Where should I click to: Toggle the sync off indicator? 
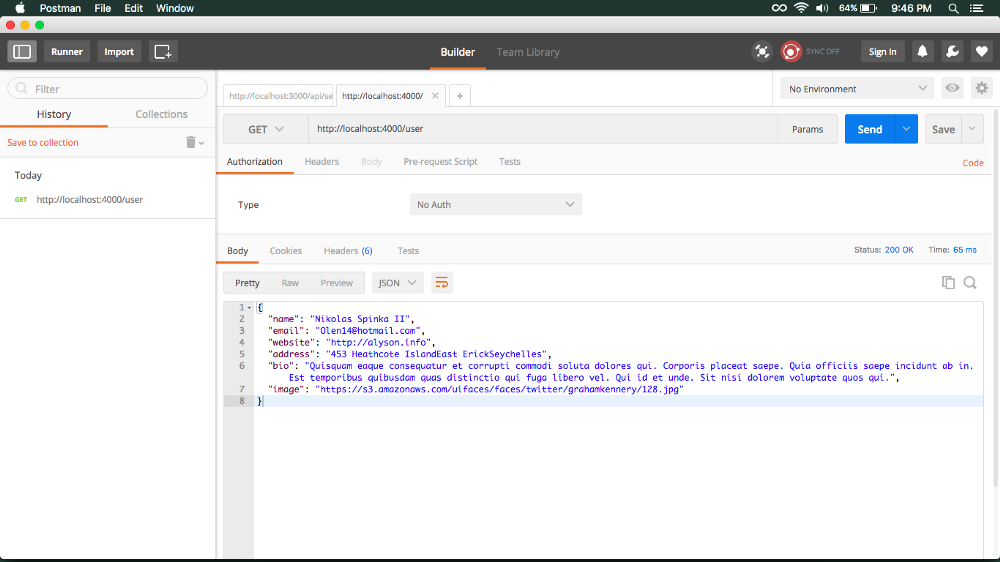tap(811, 52)
